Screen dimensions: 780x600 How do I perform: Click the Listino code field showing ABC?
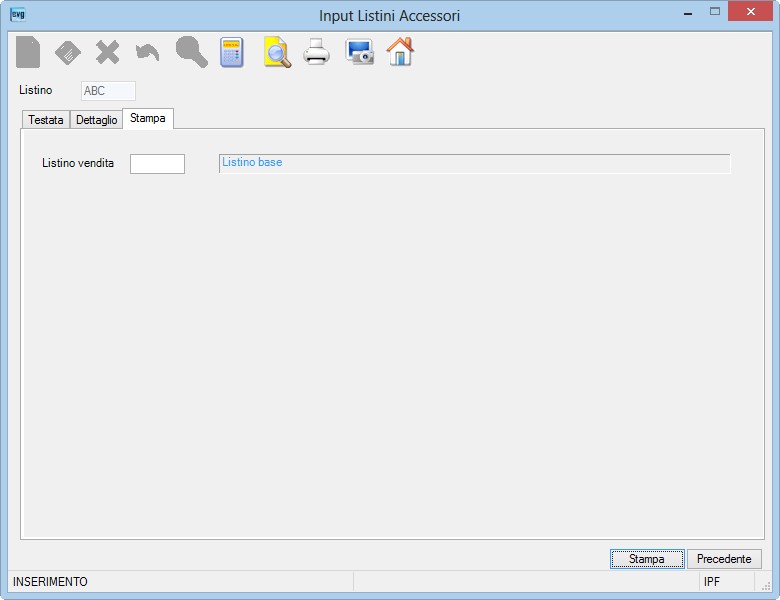pos(108,91)
